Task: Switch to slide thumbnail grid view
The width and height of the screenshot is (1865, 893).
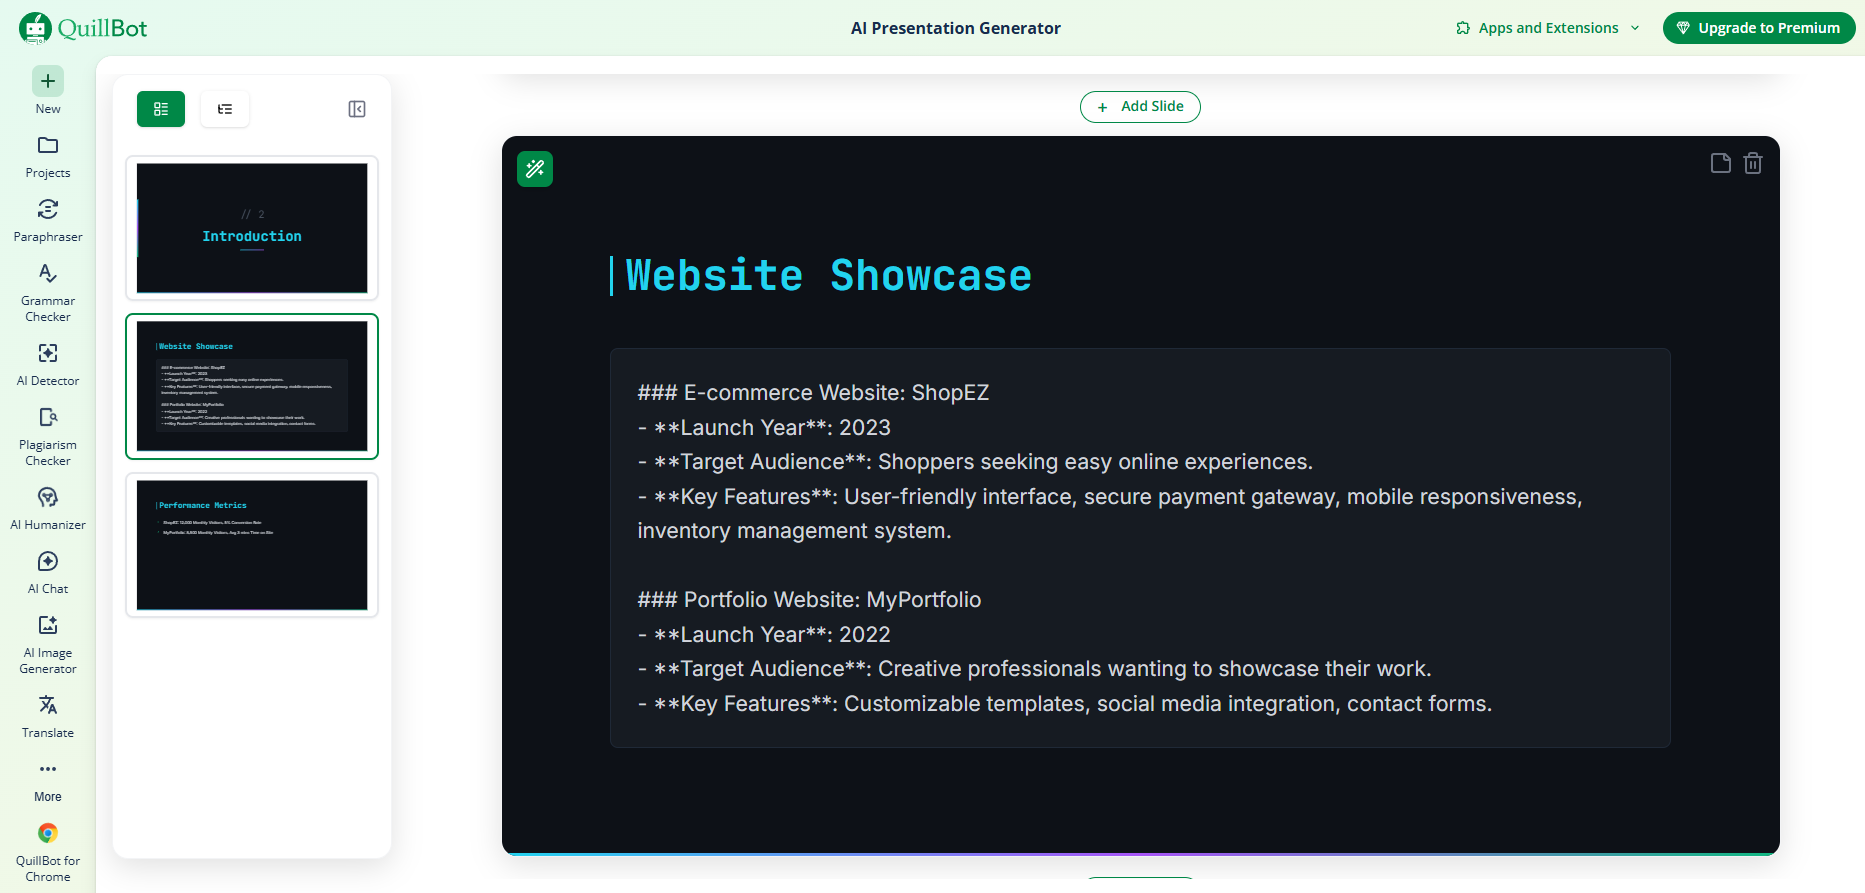Action: (x=161, y=109)
